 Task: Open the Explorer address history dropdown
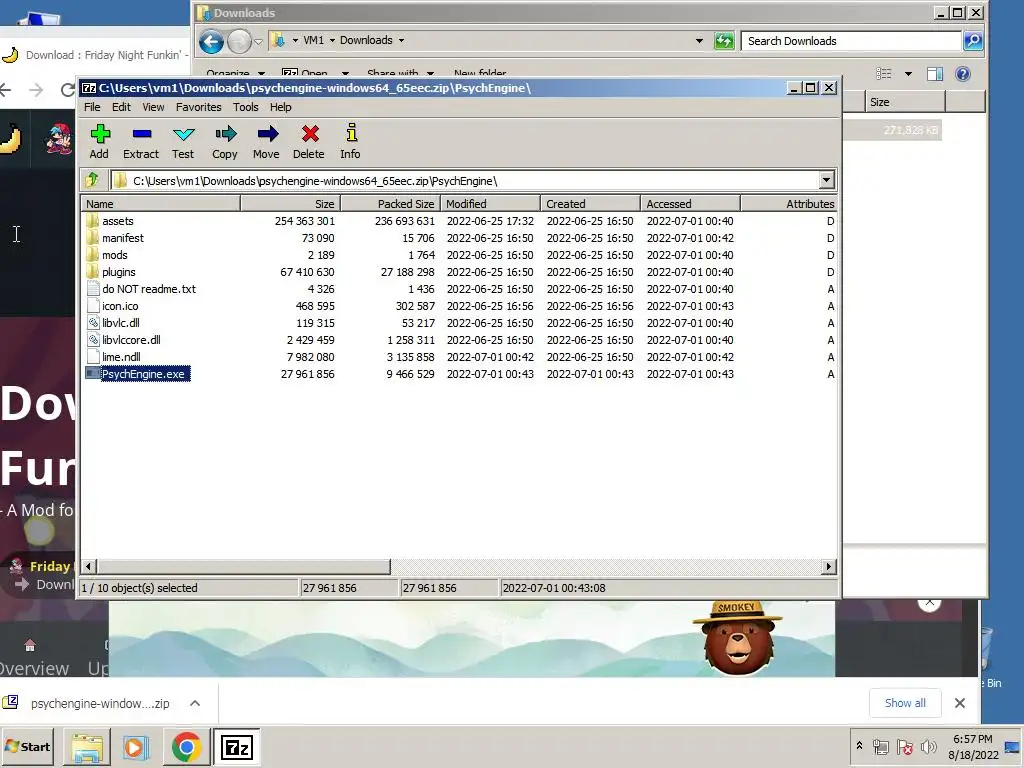[x=699, y=40]
